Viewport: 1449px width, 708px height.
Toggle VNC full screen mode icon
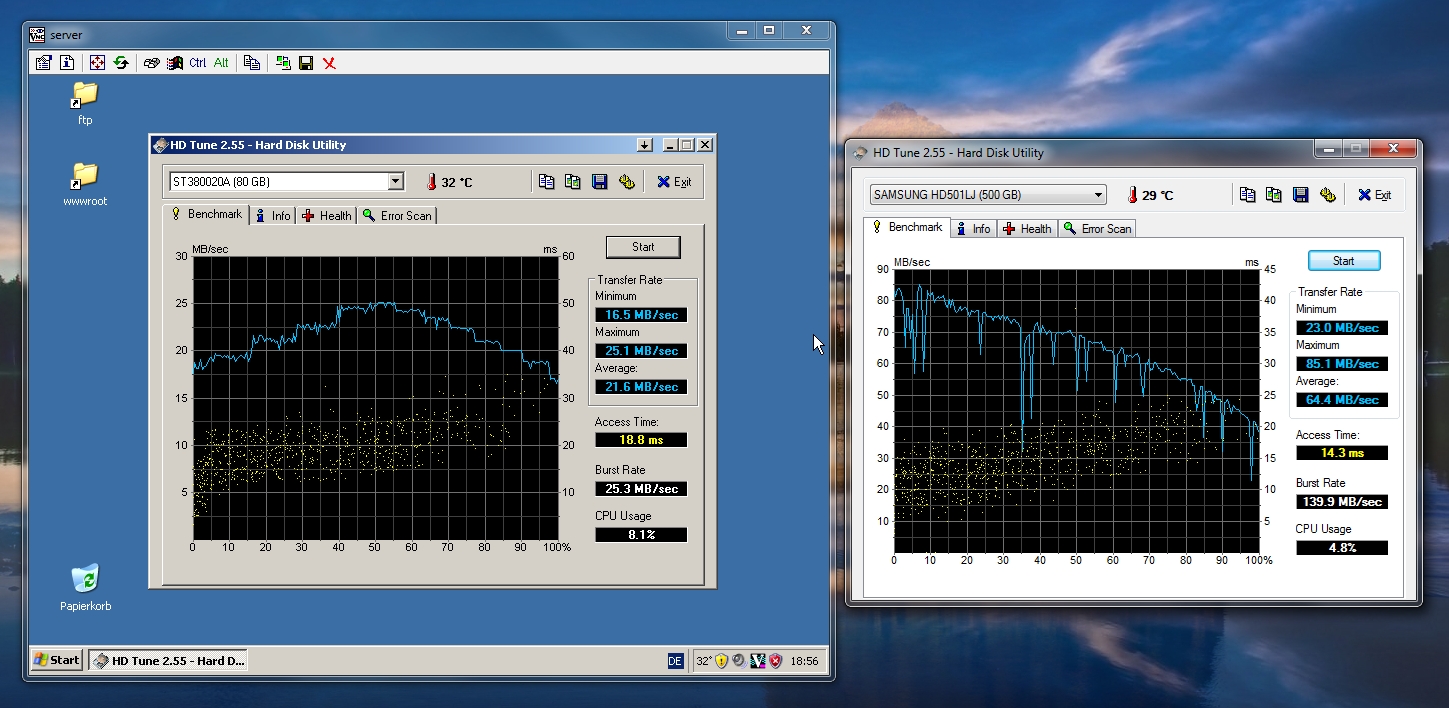pyautogui.click(x=97, y=63)
